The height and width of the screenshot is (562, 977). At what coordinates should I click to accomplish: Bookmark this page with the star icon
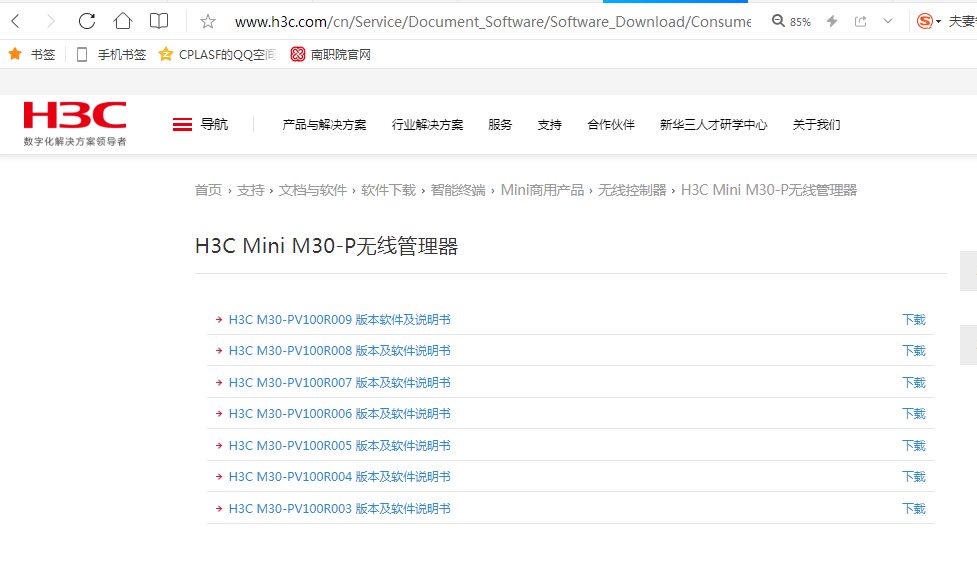[x=207, y=22]
